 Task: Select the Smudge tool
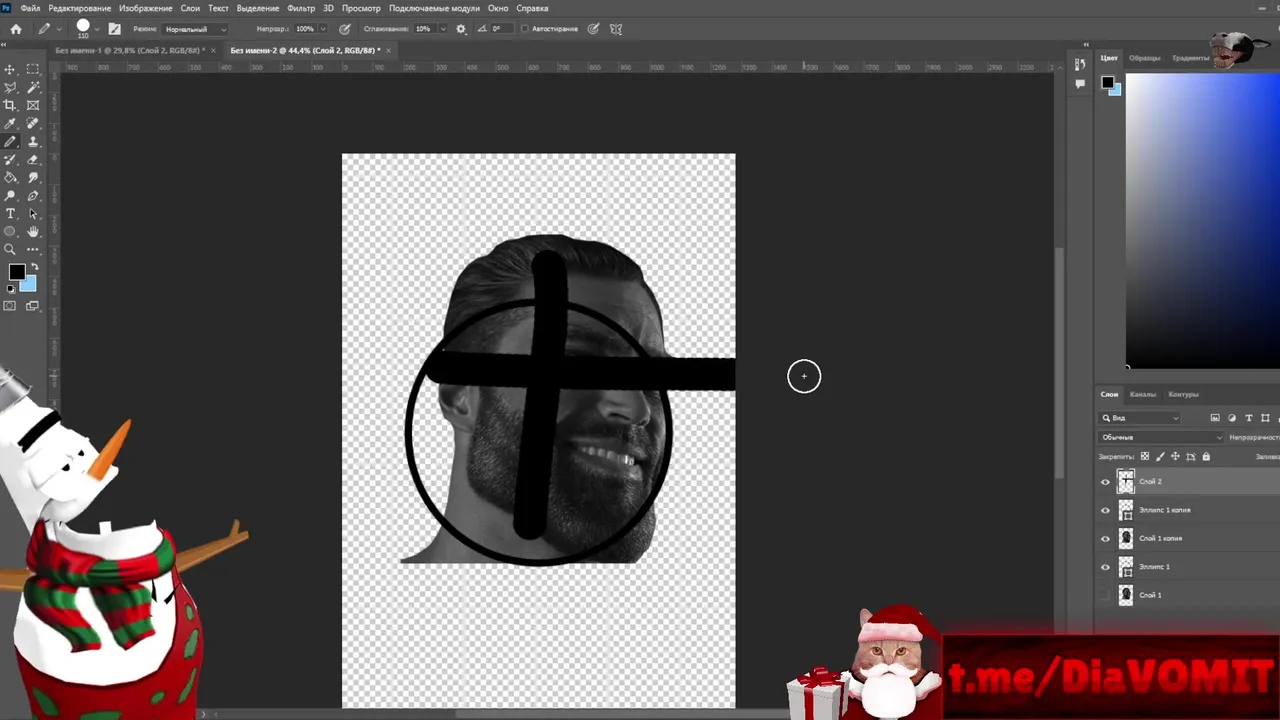click(x=33, y=178)
